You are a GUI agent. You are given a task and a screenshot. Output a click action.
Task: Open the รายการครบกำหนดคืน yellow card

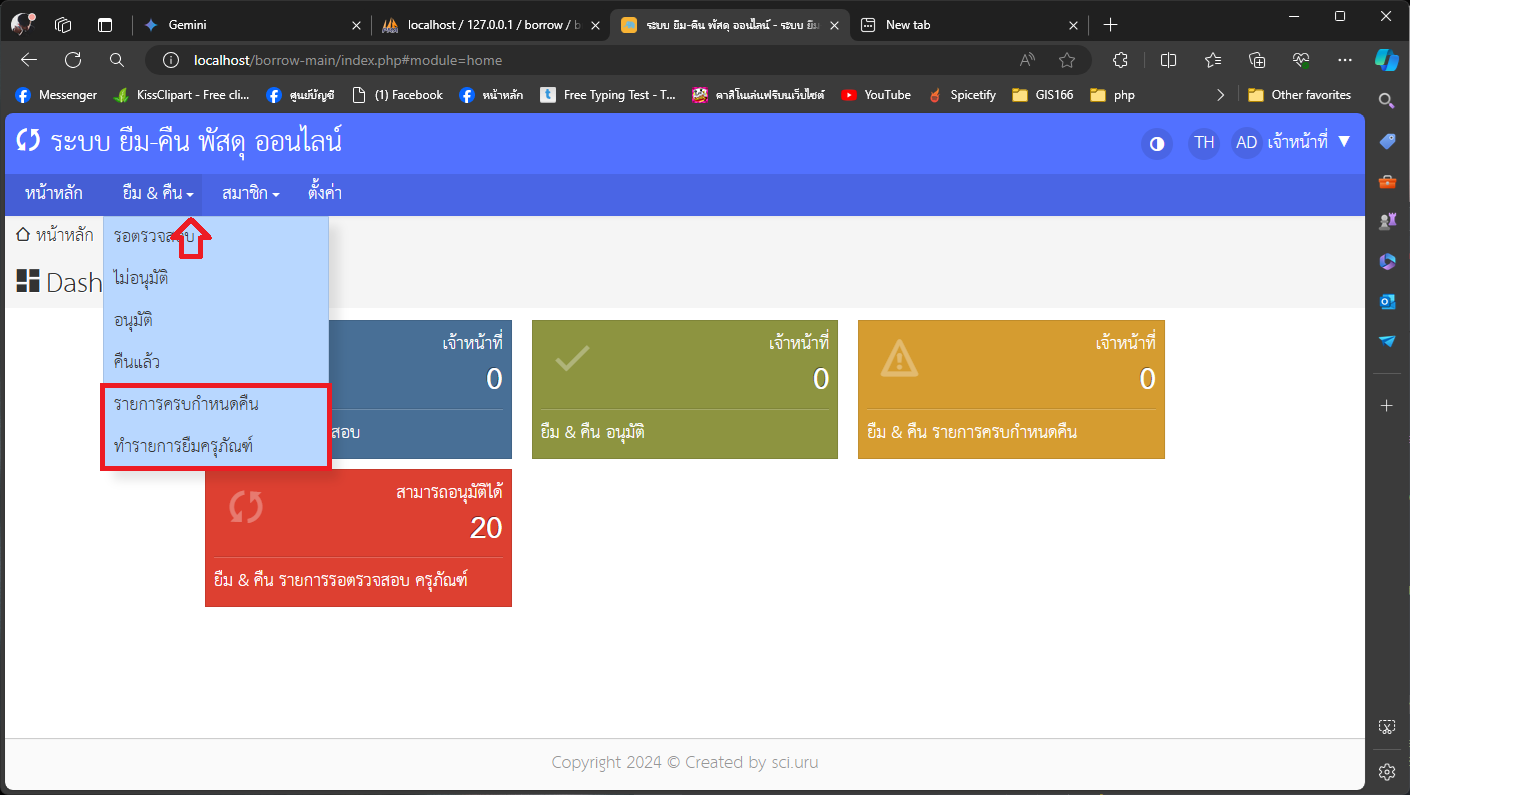pyautogui.click(x=1011, y=389)
